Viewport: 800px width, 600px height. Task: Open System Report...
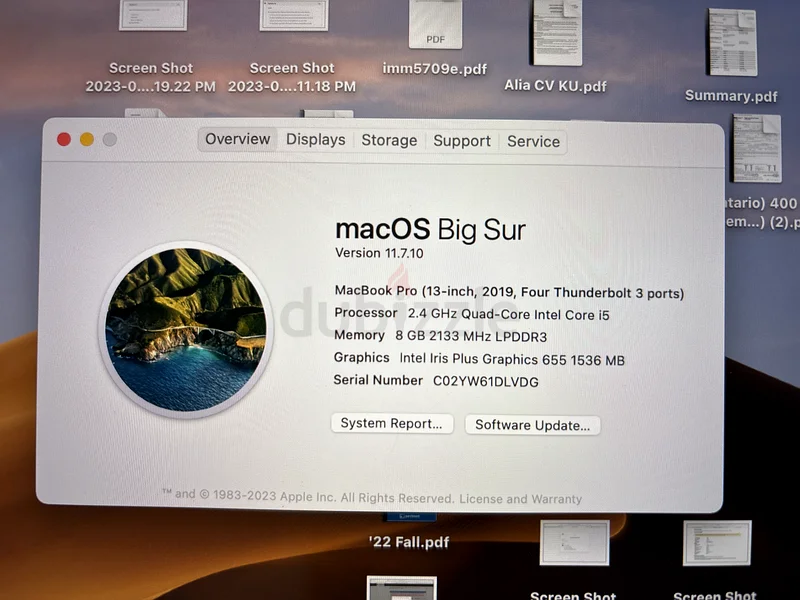[x=392, y=423]
